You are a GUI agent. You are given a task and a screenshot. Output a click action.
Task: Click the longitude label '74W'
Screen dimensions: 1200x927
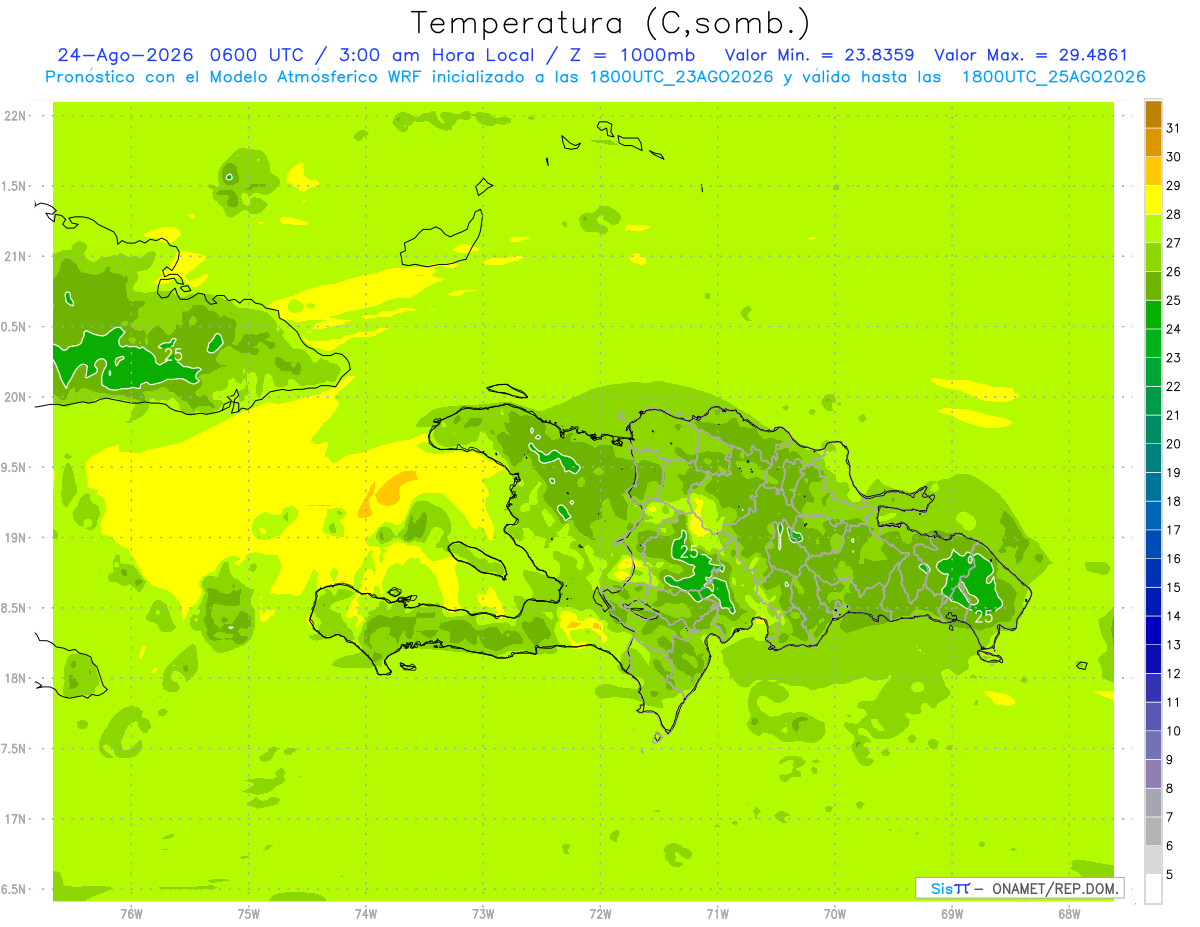coord(365,914)
